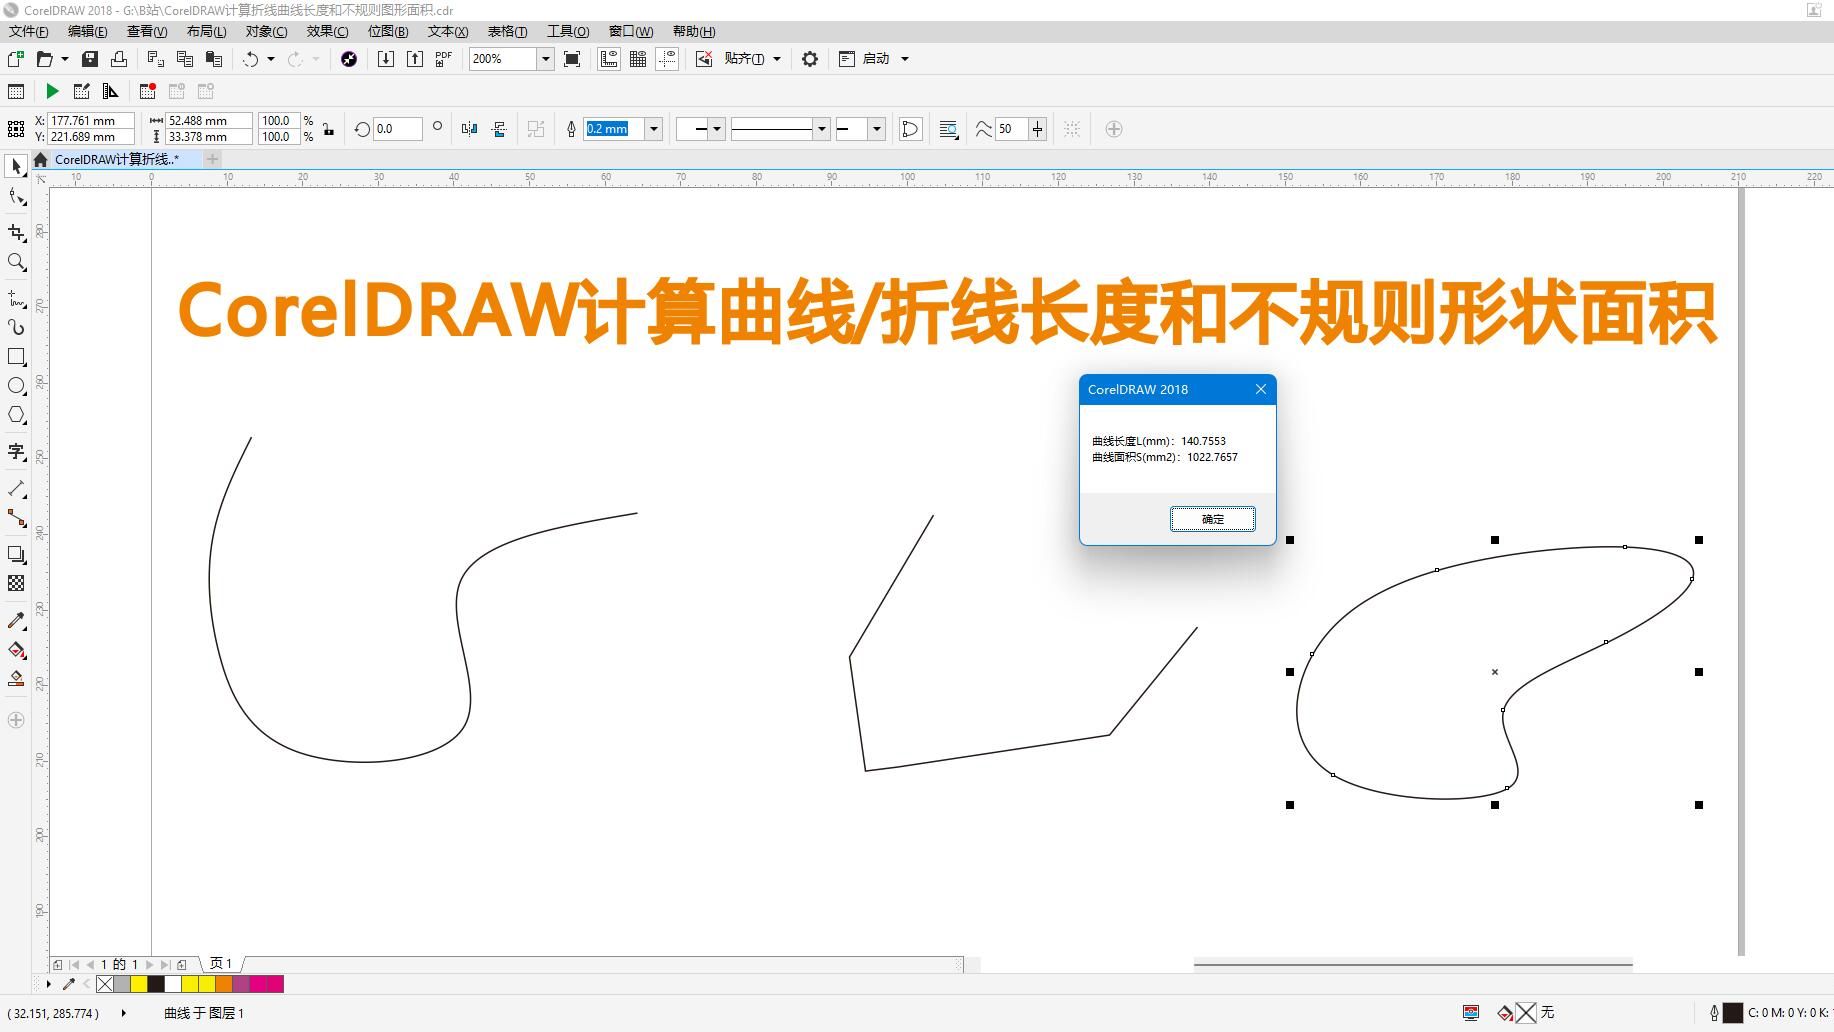The image size is (1834, 1032).
Task: Open the undo history dropdown arrow
Action: pyautogui.click(x=271, y=59)
